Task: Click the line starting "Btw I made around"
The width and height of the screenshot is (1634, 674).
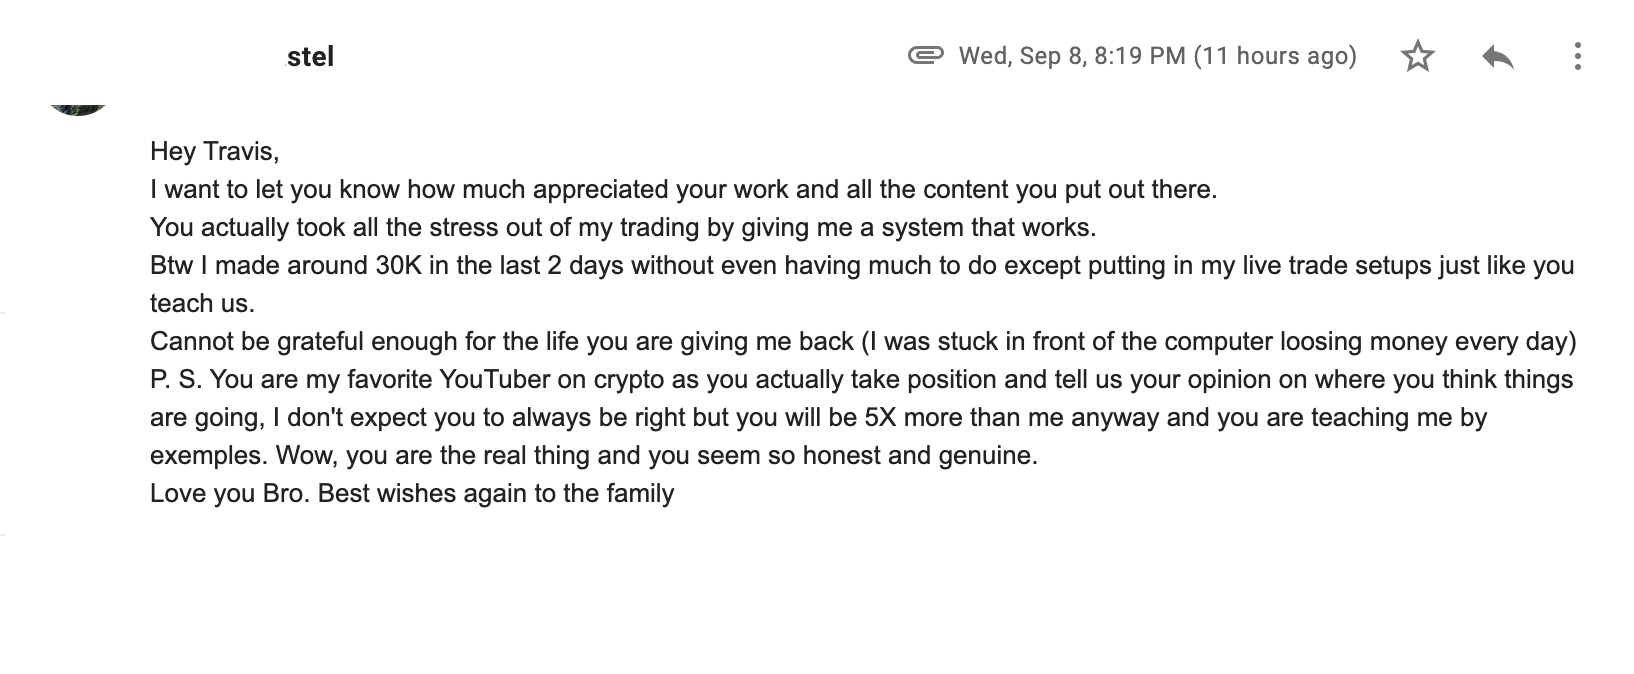Action: coord(862,266)
